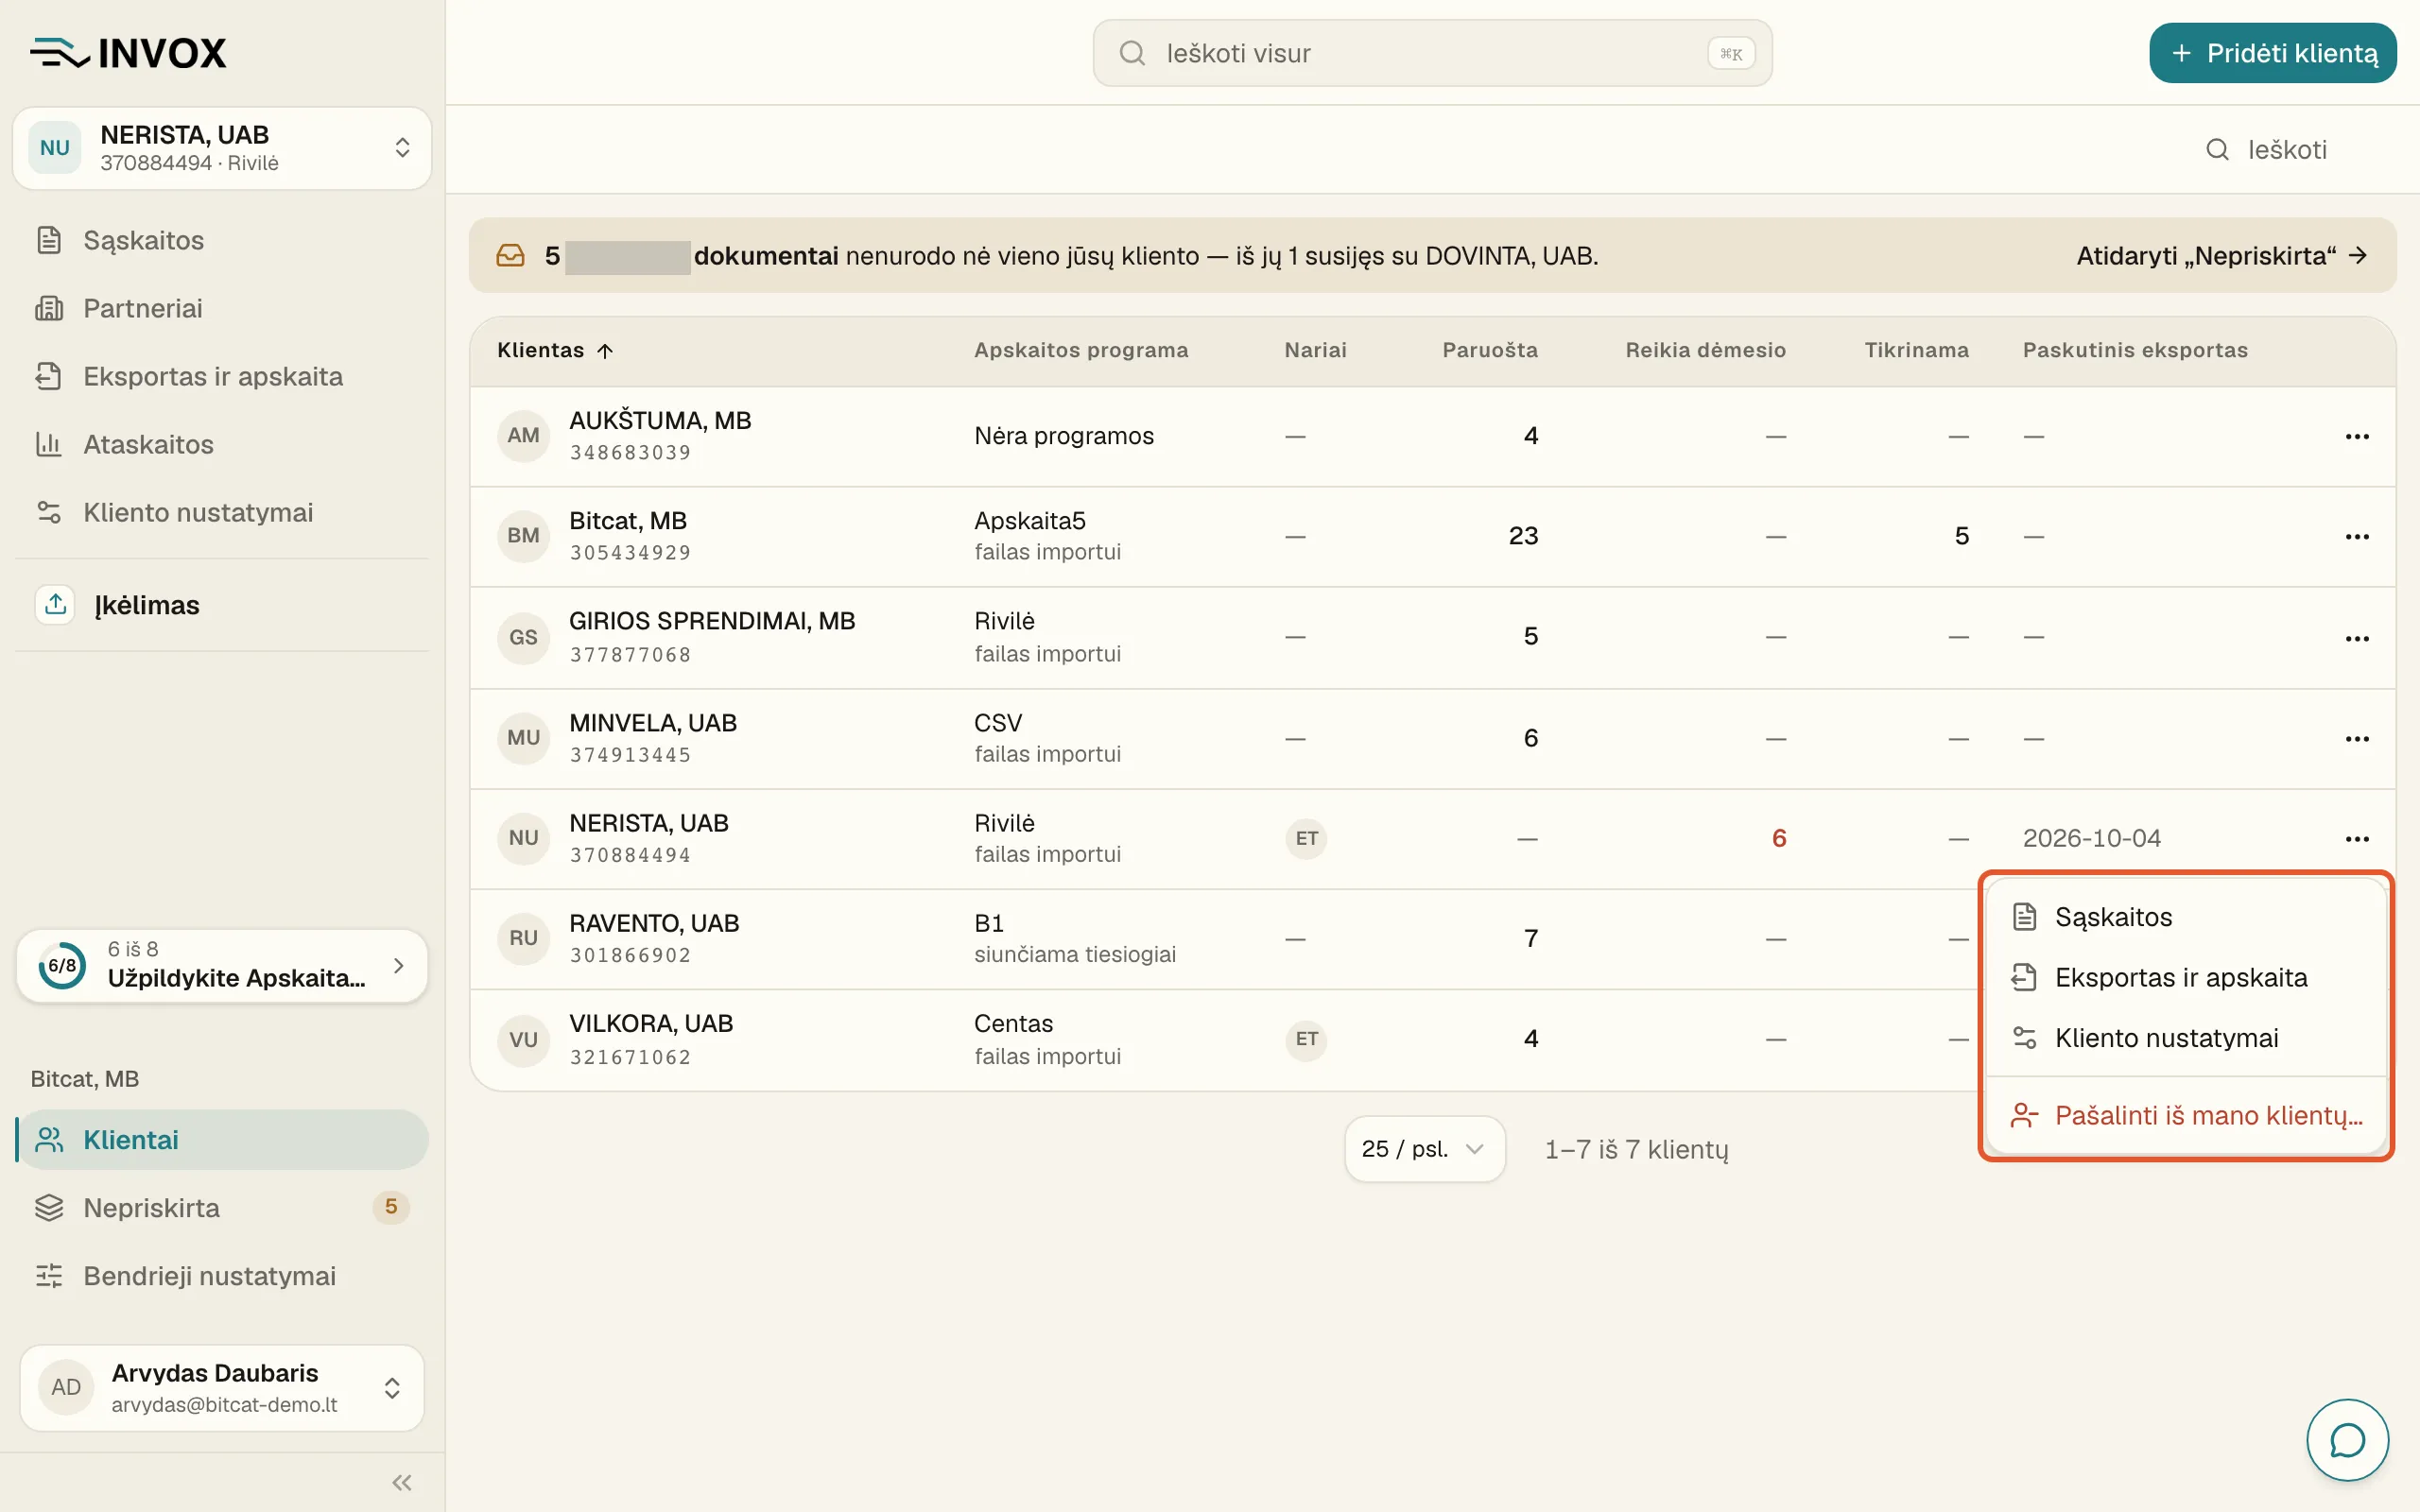Open Bendrieji nustatymai settings
This screenshot has height=1512, width=2420.
tap(222, 1276)
